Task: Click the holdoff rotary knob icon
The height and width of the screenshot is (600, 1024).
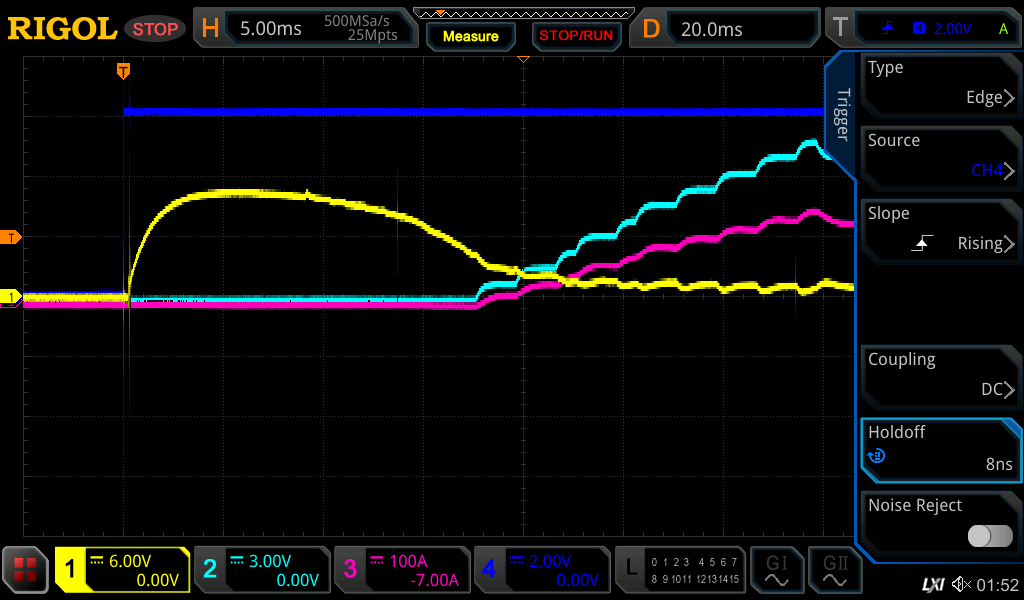Action: [x=877, y=456]
